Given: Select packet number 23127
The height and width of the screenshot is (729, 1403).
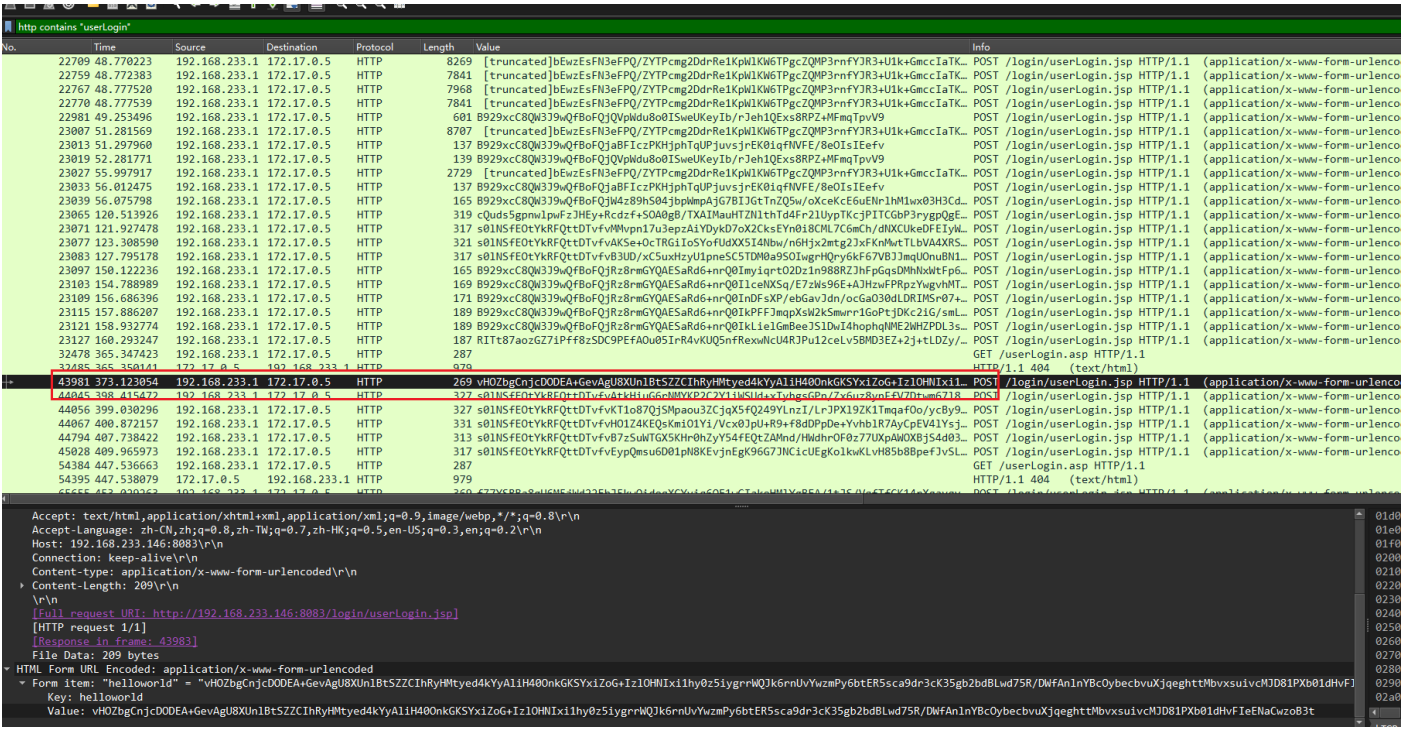Looking at the screenshot, I should (700, 340).
